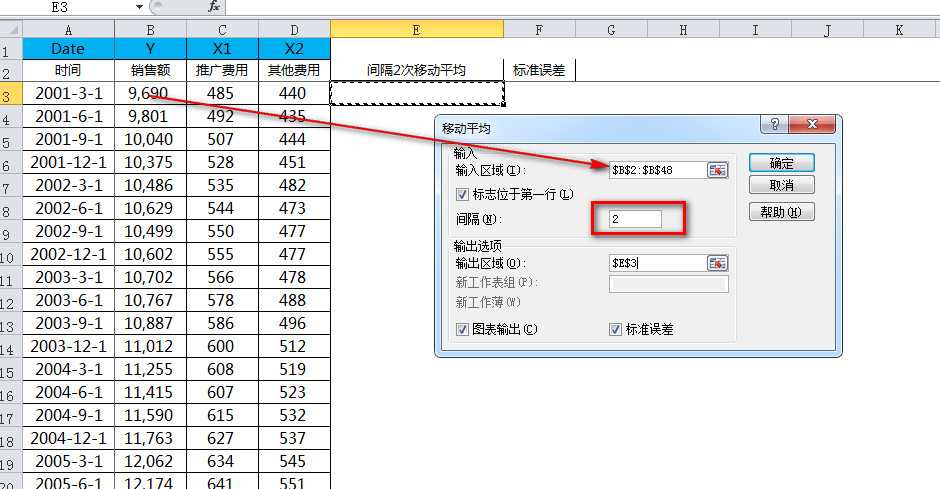Click the 销售额 cell
This screenshot has height=489, width=940.
point(150,70)
